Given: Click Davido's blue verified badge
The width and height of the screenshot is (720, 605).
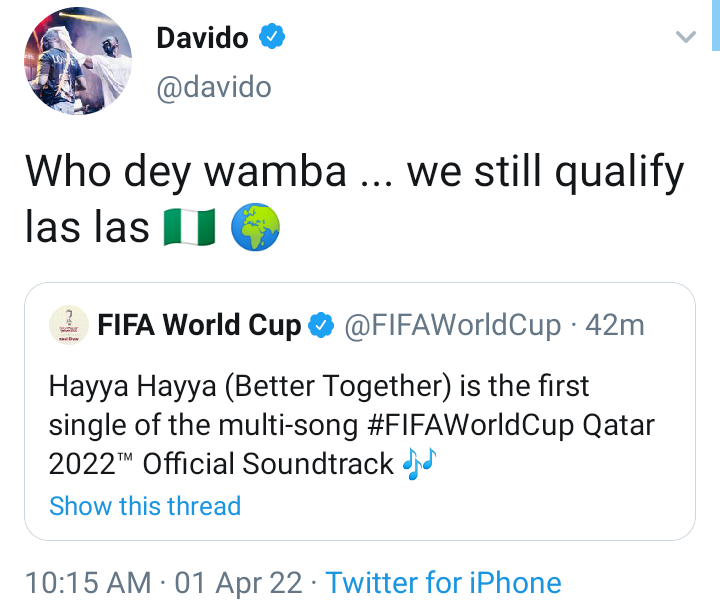Looking at the screenshot, I should [272, 38].
